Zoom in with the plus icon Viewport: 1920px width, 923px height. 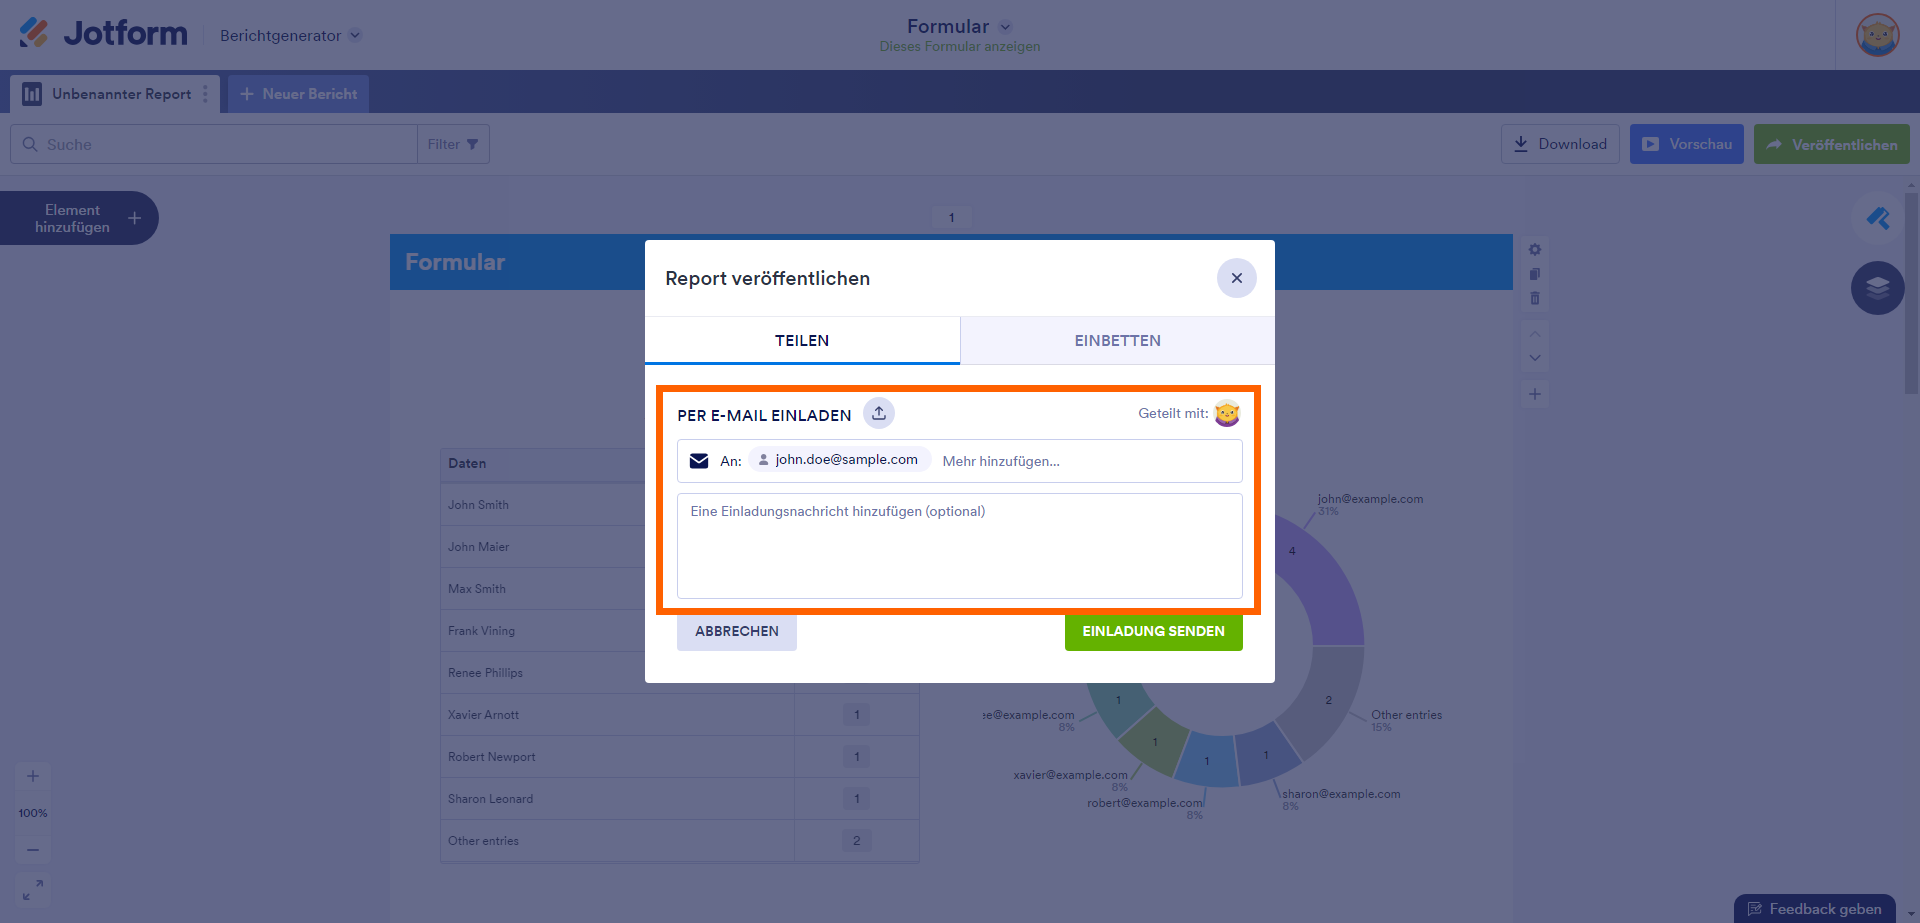(x=33, y=776)
